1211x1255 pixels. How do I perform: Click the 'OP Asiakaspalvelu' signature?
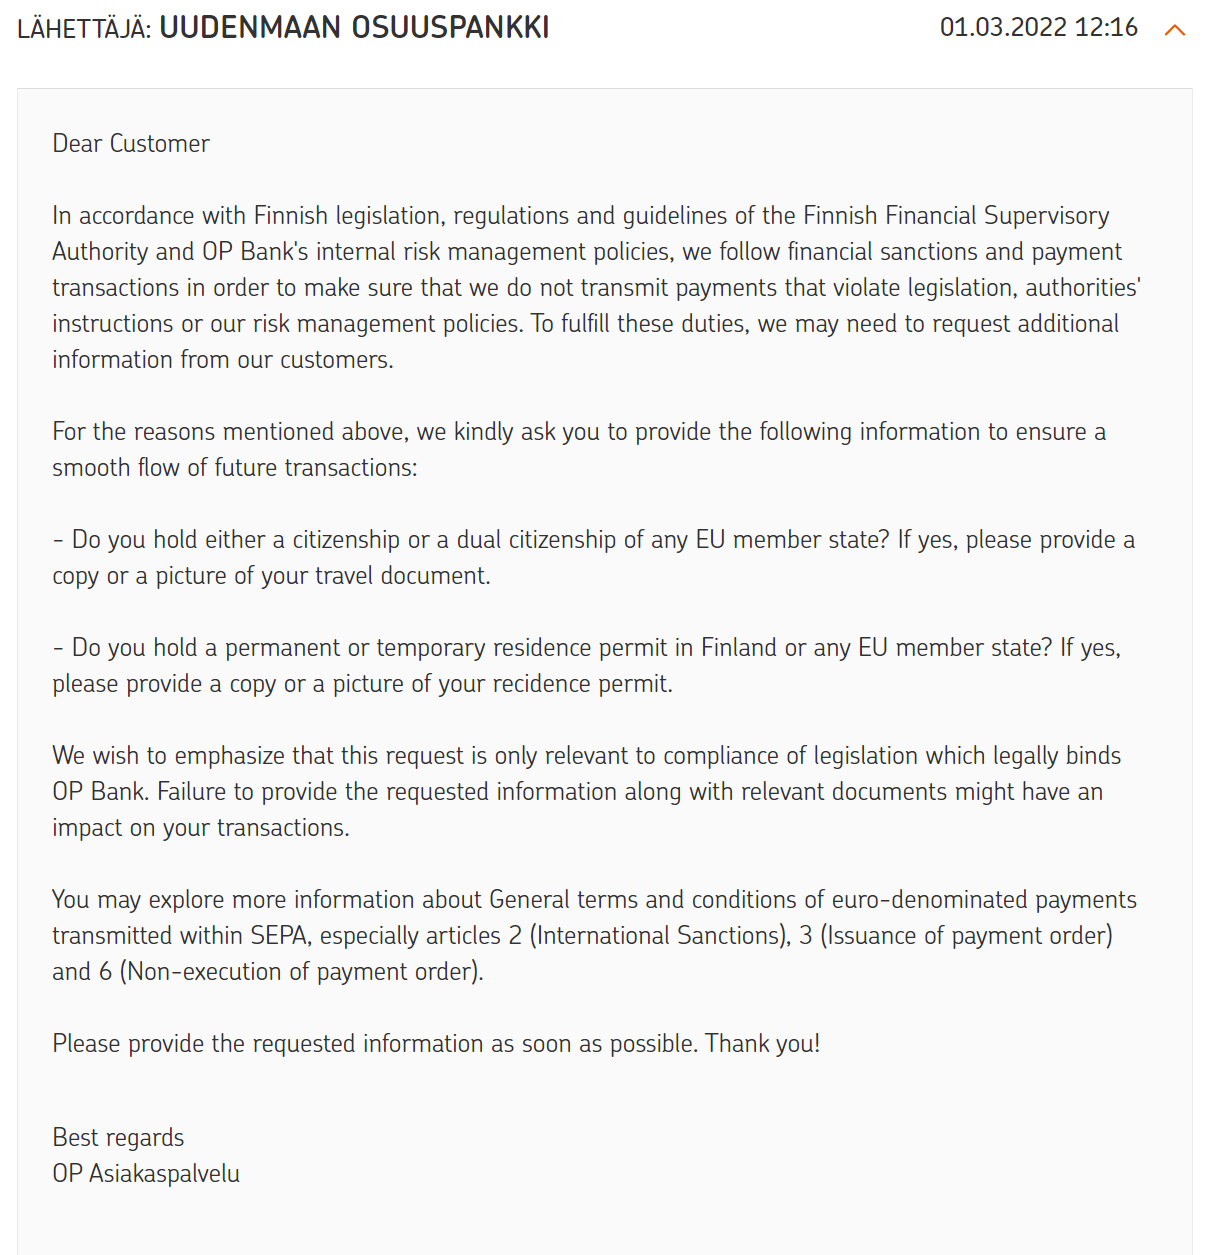click(x=146, y=1174)
